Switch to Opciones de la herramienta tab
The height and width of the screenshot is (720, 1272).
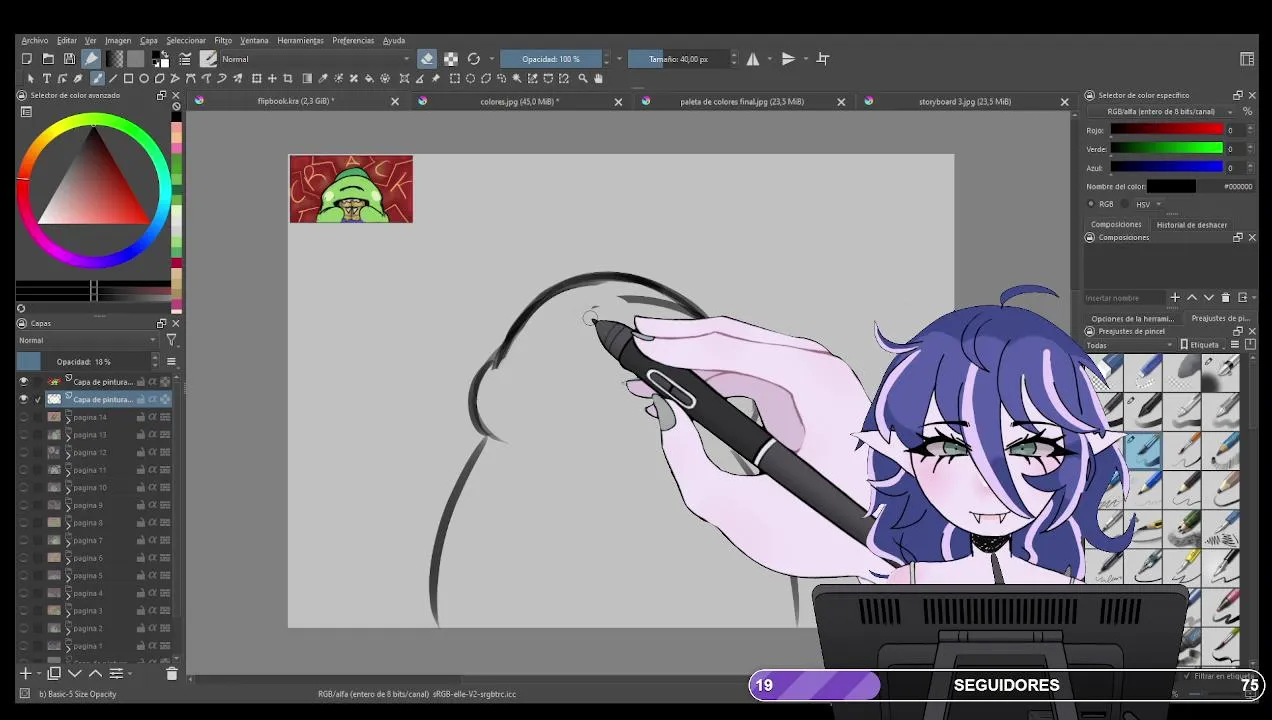1132,319
